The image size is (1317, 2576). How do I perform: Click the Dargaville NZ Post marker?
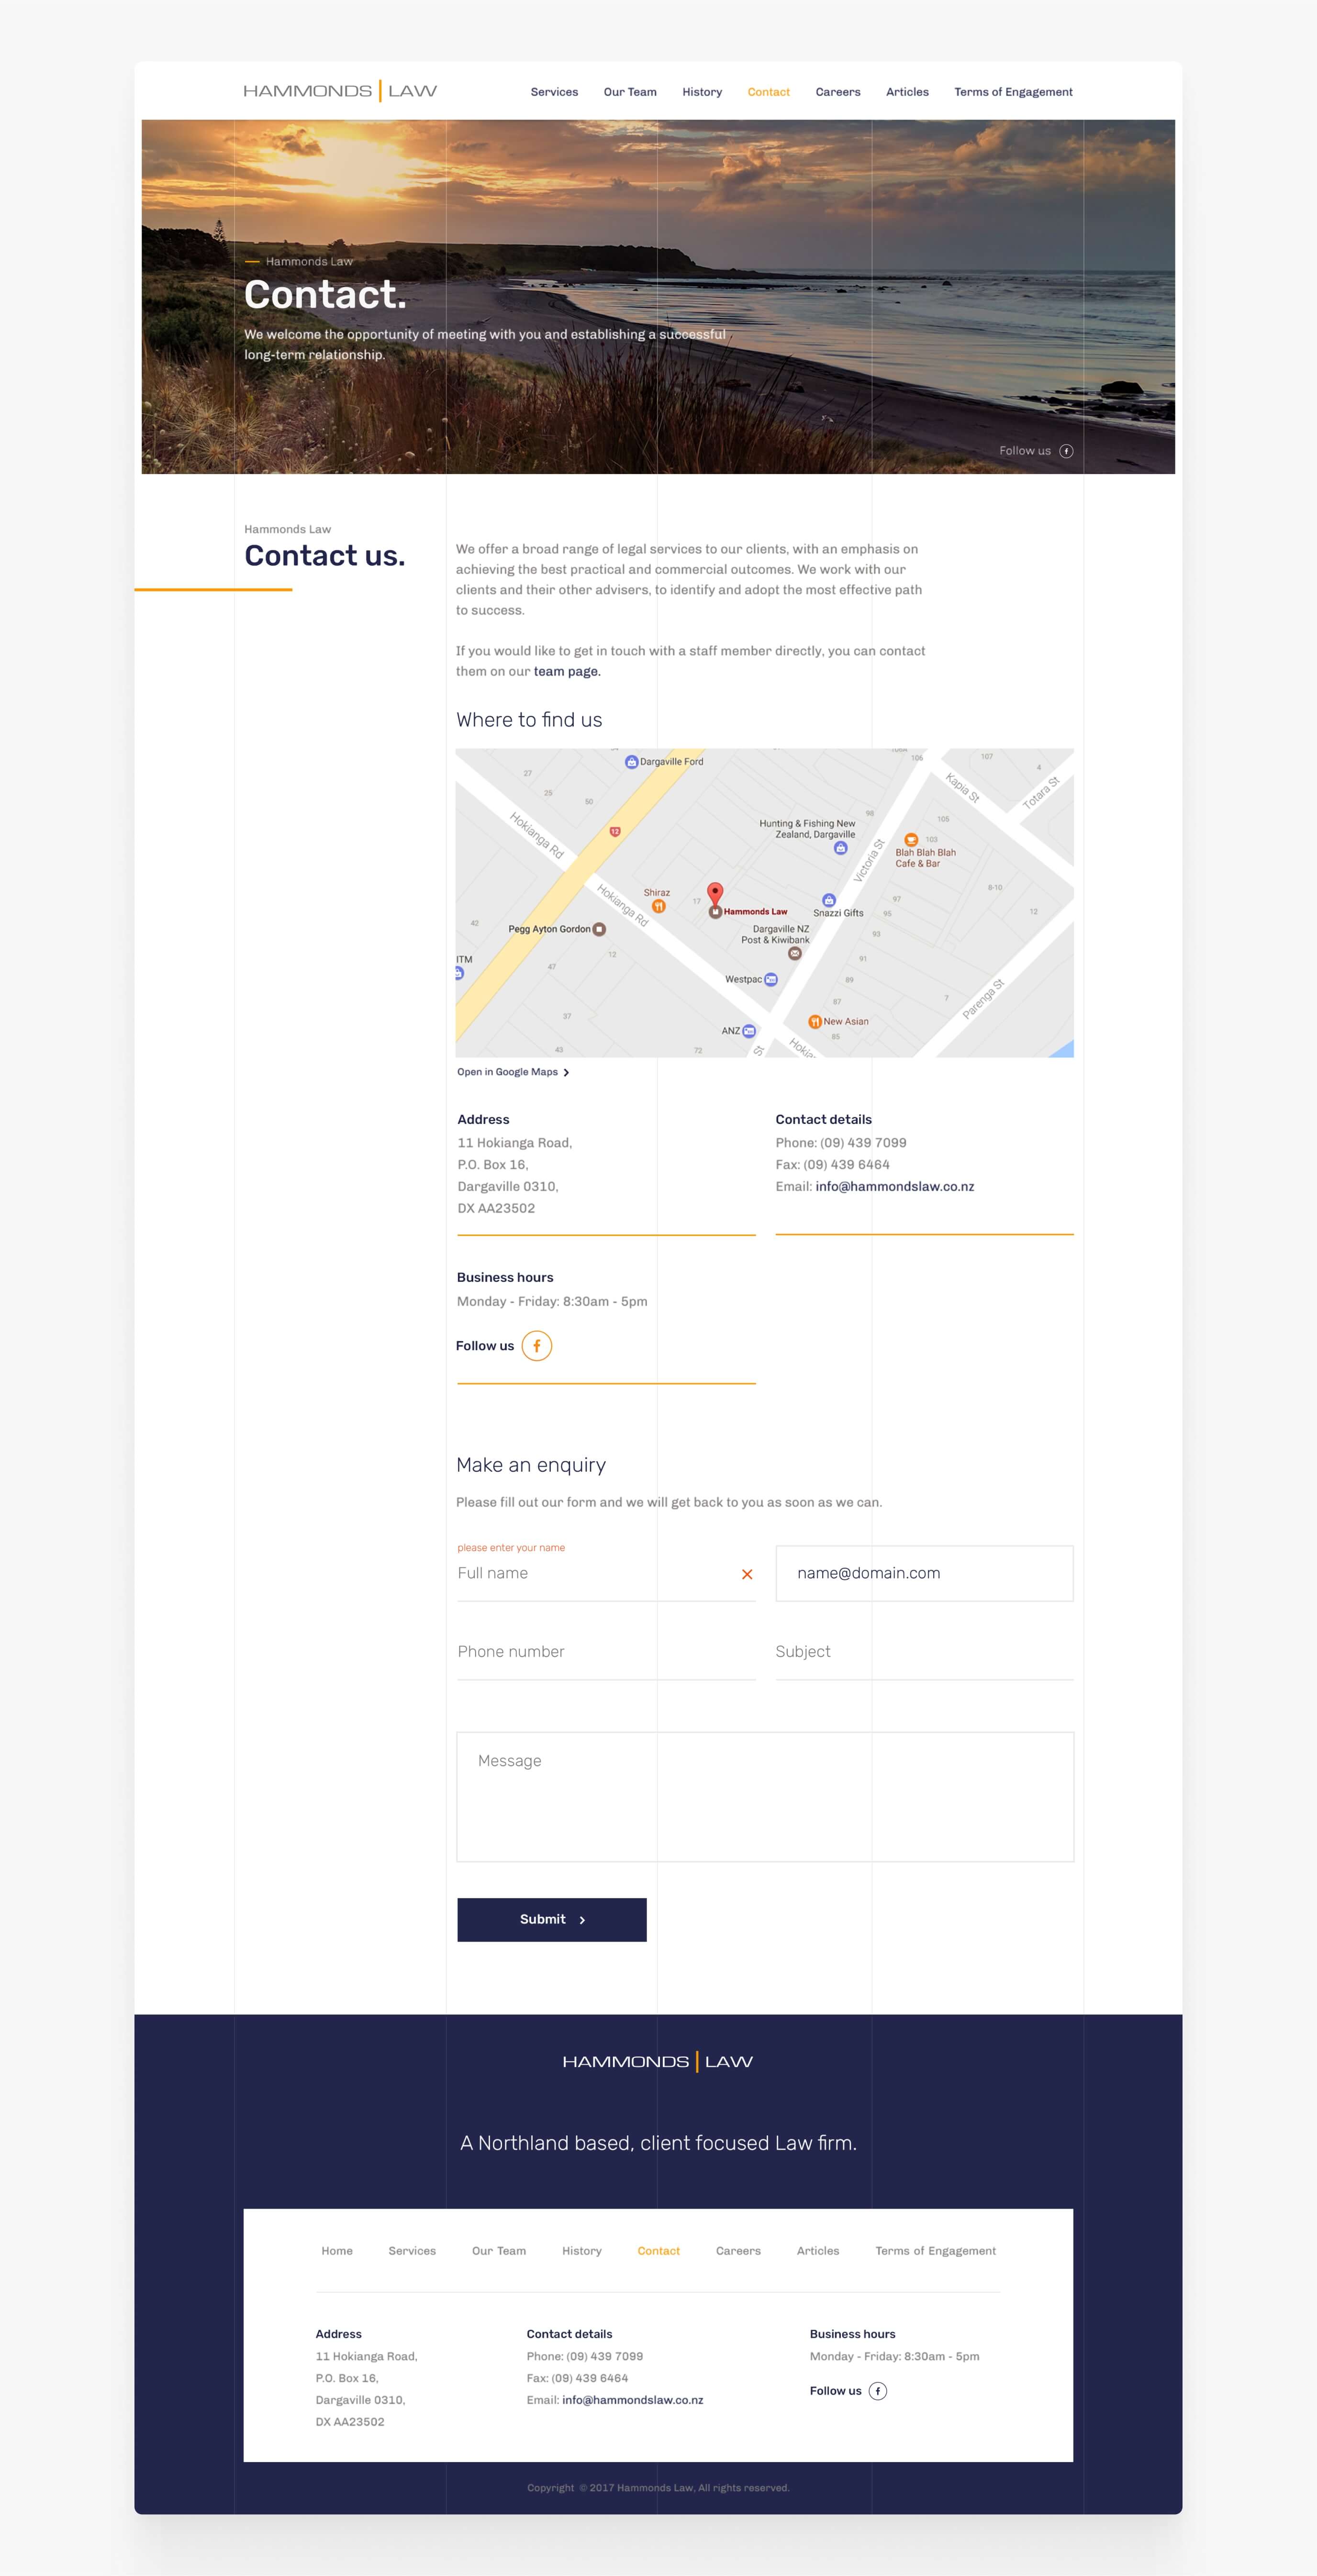pyautogui.click(x=795, y=954)
